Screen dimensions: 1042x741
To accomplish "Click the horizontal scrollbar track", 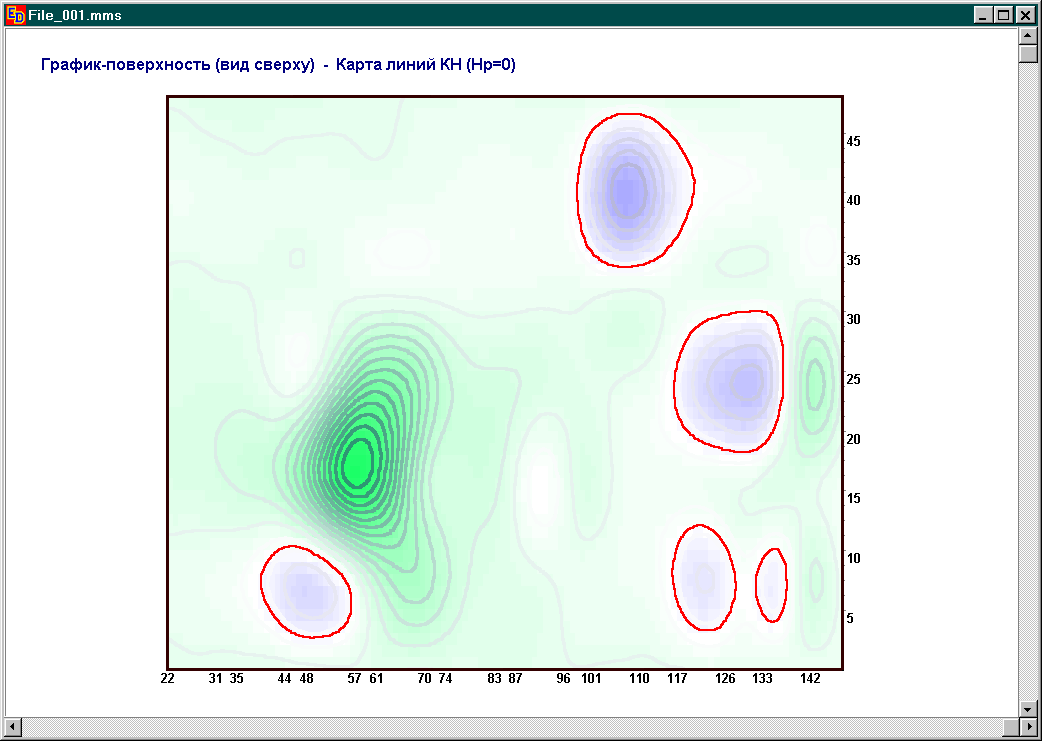I will 520,724.
